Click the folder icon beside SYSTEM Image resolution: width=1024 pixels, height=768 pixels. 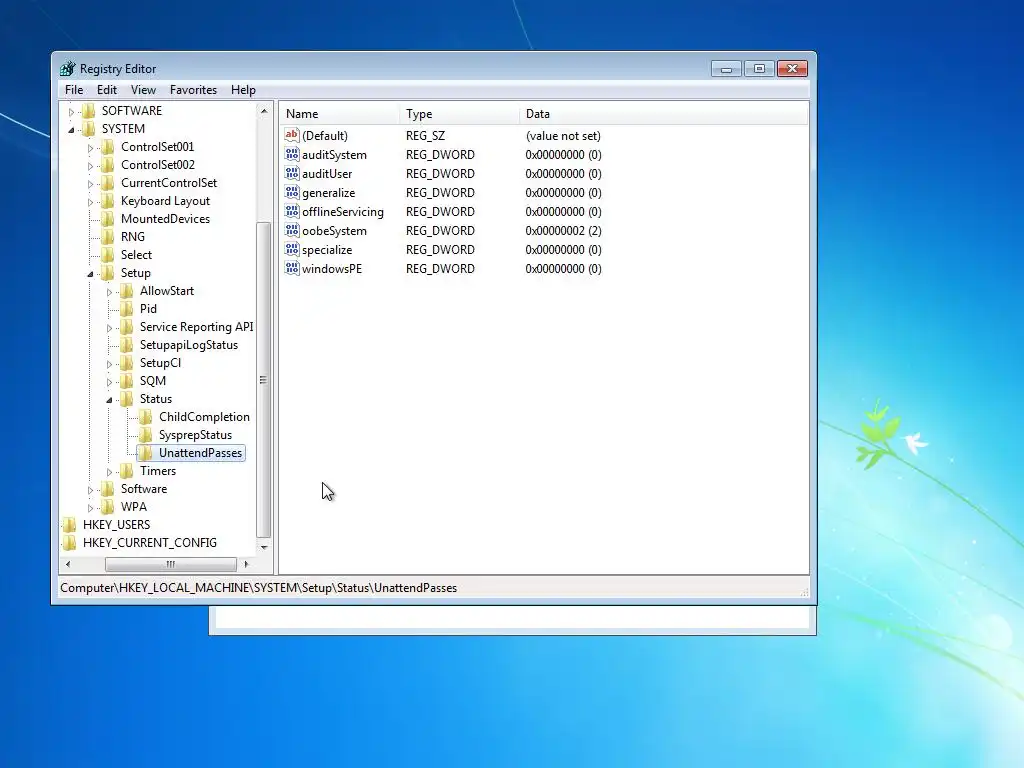(89, 129)
